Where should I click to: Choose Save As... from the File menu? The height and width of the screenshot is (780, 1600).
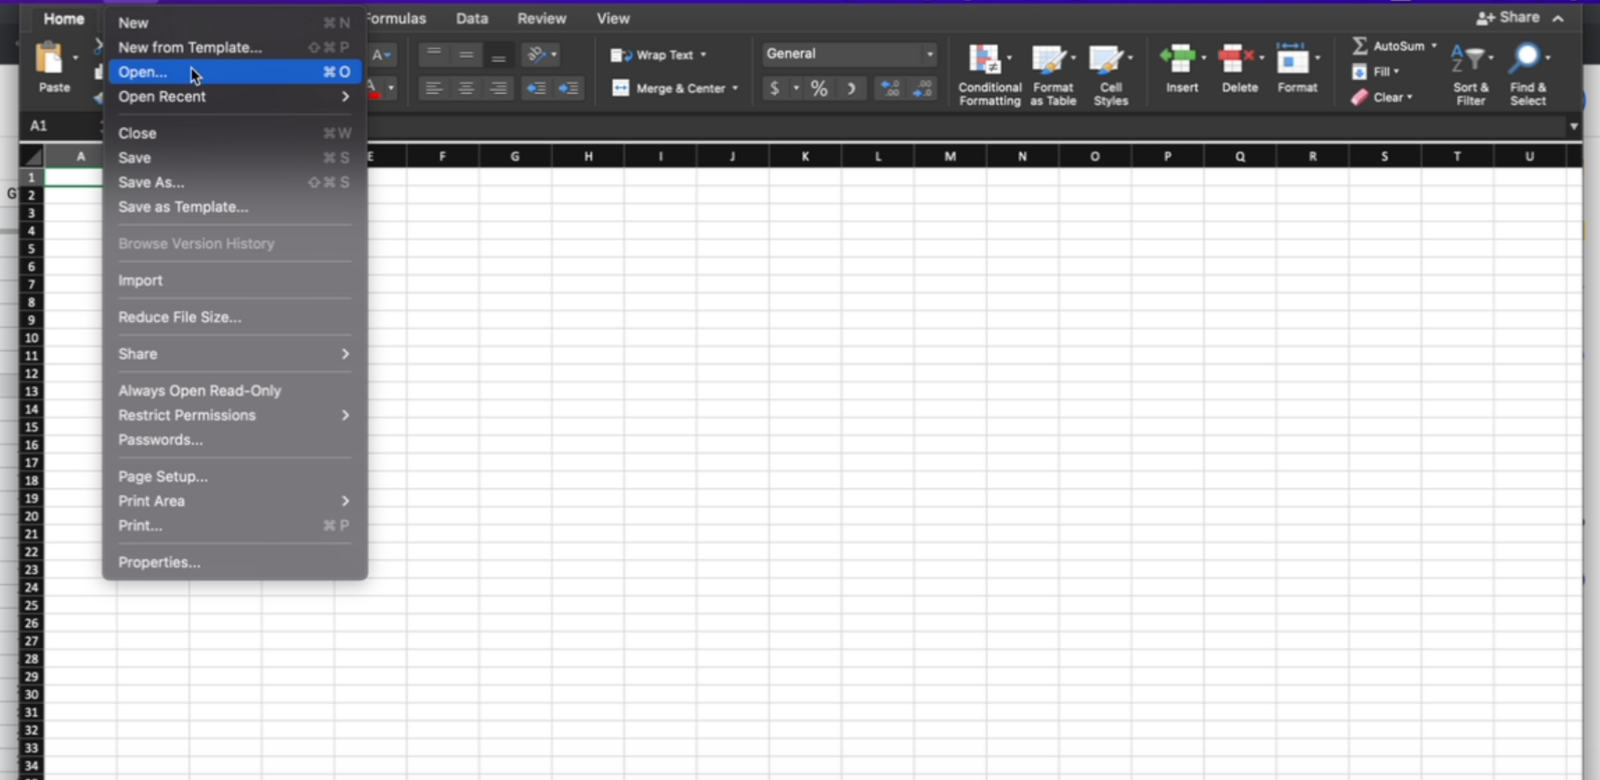pyautogui.click(x=151, y=183)
